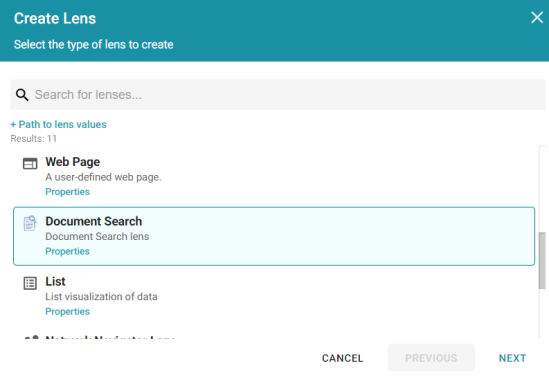Click the magnifying glass search icon
This screenshot has width=549, height=379.
(22, 95)
